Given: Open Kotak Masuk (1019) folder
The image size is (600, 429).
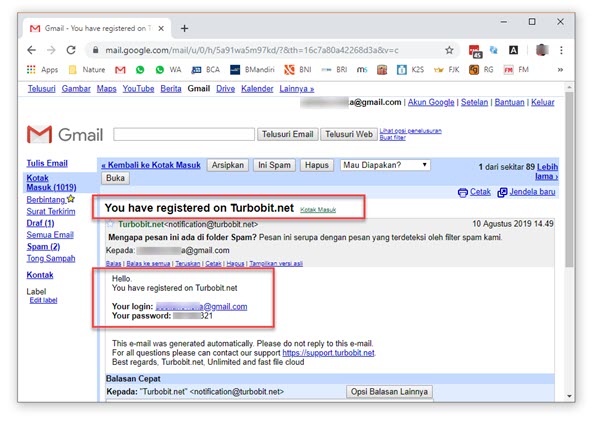Looking at the screenshot, I should tap(51, 183).
